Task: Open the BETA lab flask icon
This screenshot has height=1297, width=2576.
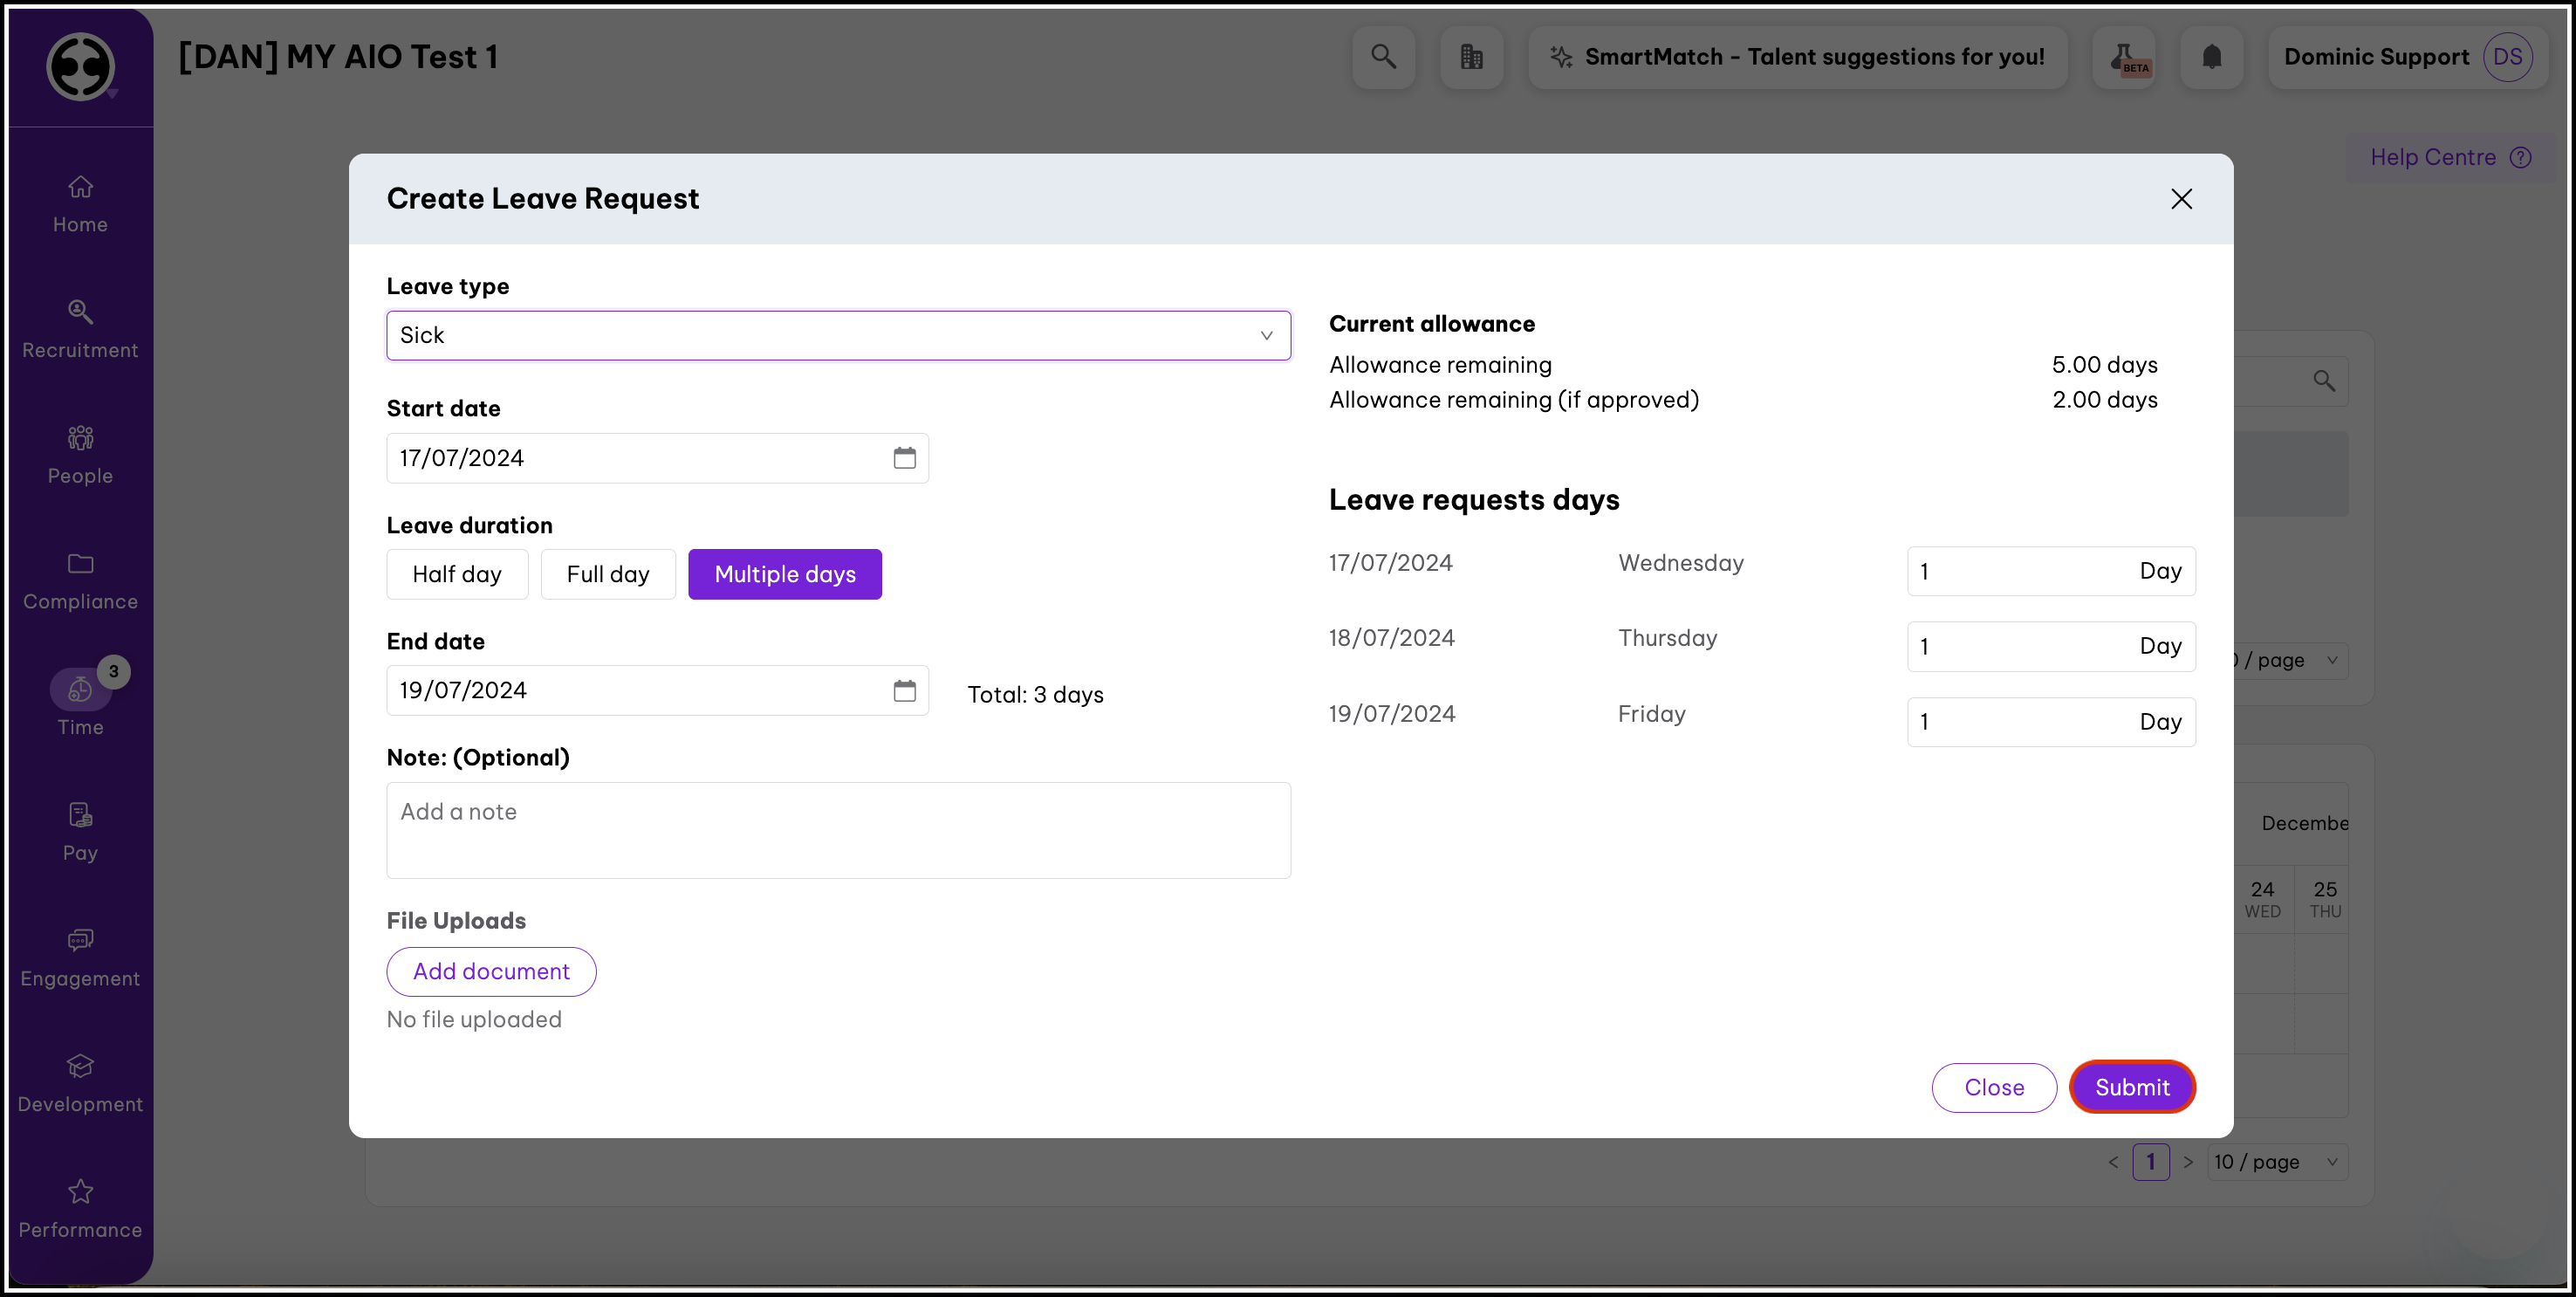Action: (x=2123, y=57)
